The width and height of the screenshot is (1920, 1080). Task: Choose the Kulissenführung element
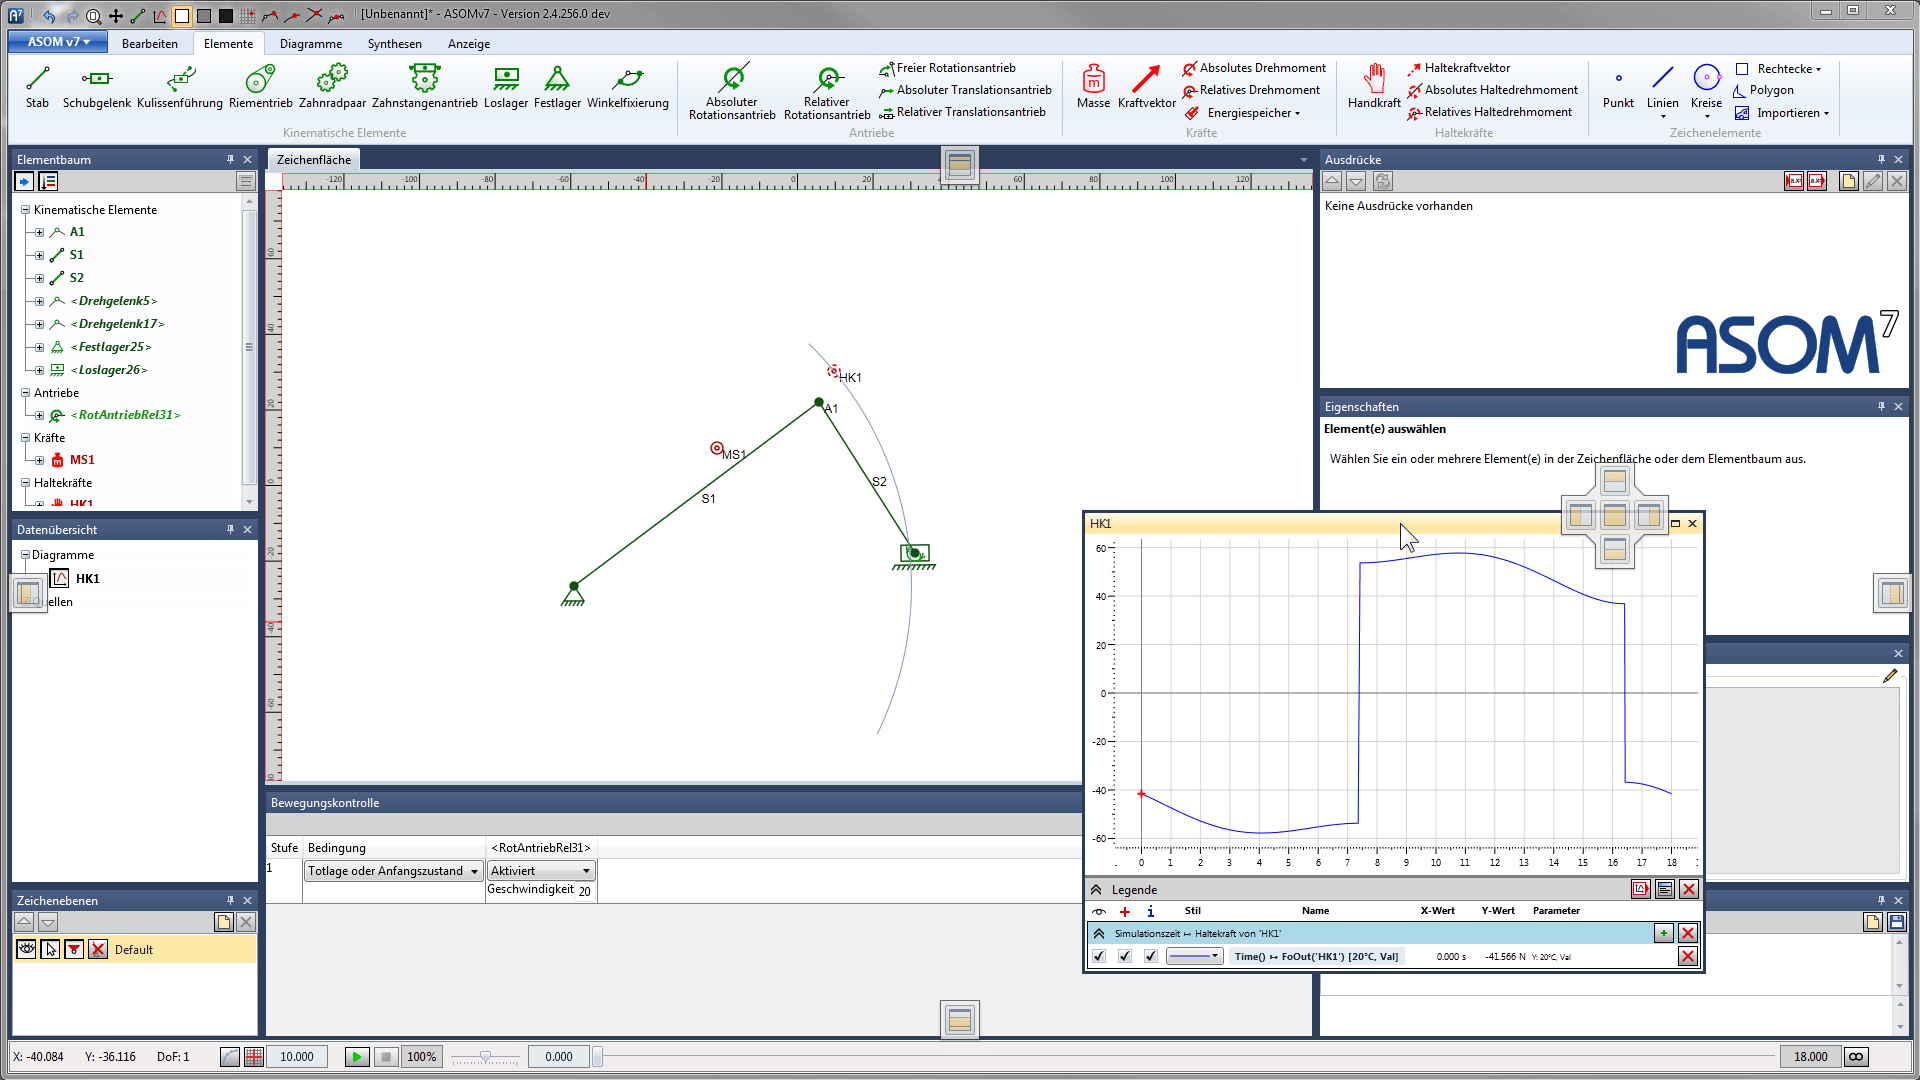(x=180, y=87)
